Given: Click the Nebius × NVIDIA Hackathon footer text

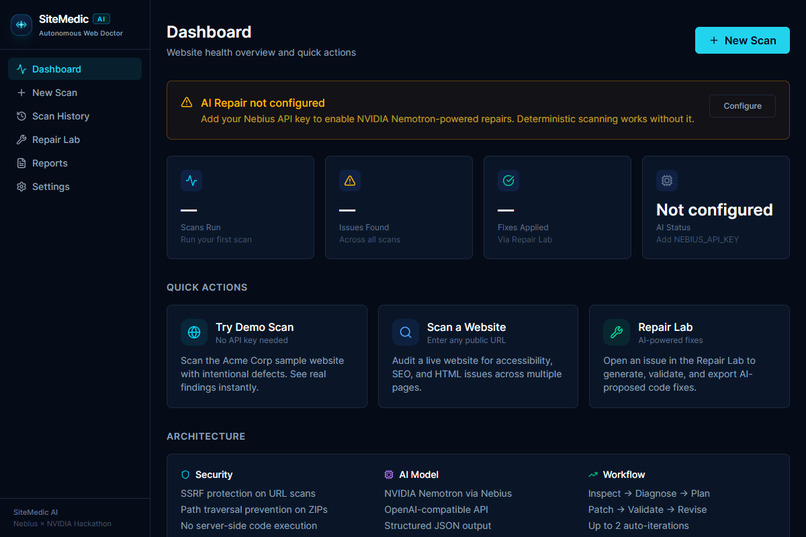Looking at the screenshot, I should point(62,524).
